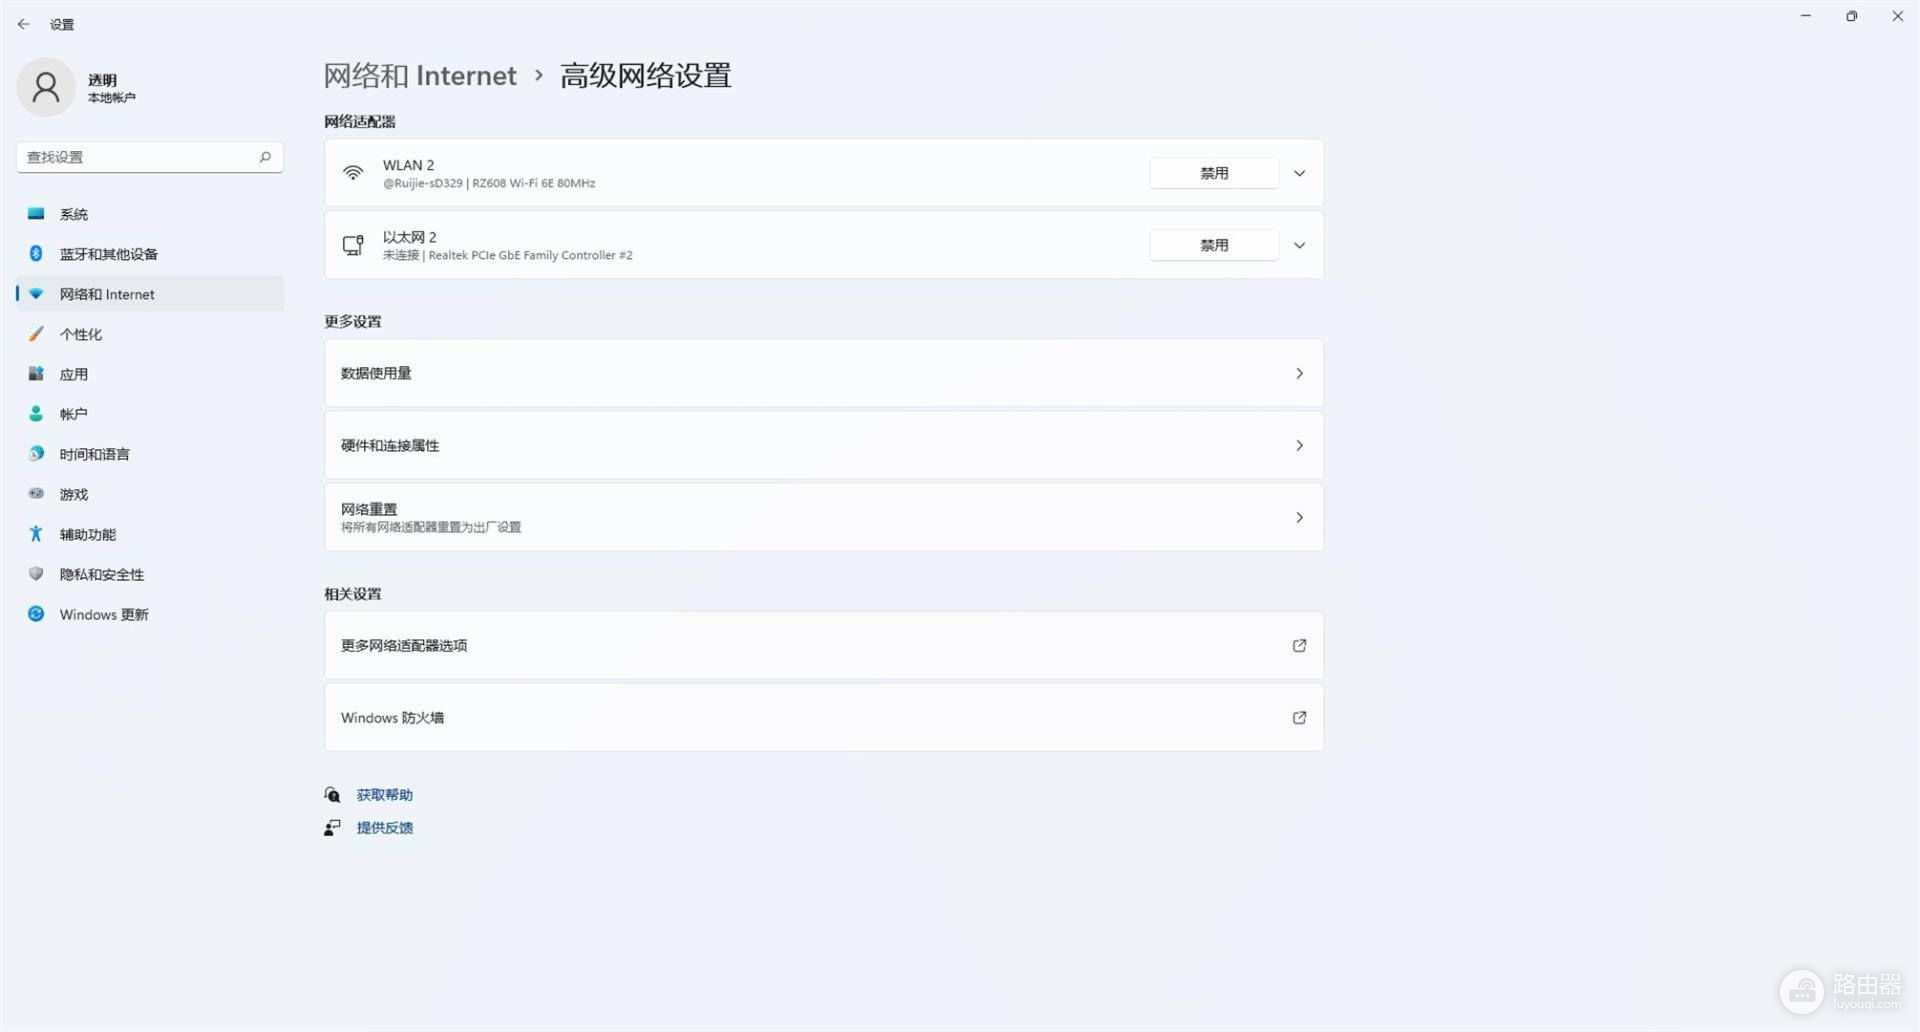Click the Bluetooth icon in the sidebar
Screen dimensions: 1920x1032
36,254
